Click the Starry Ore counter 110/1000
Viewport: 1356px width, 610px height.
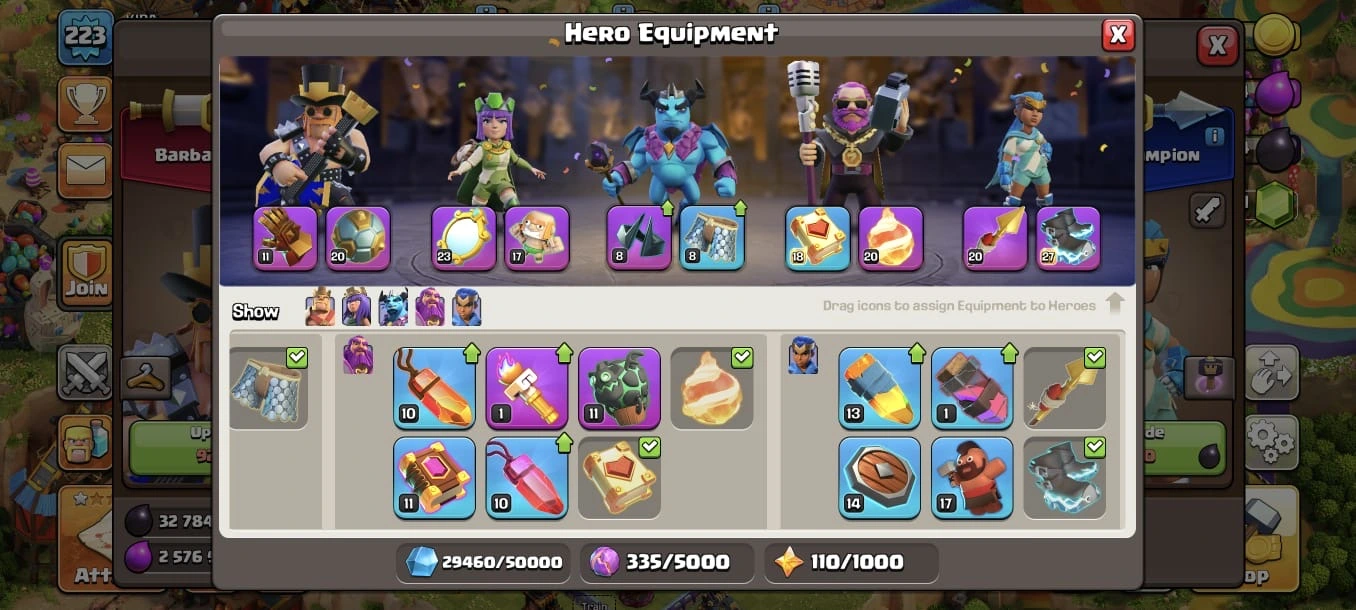point(851,562)
